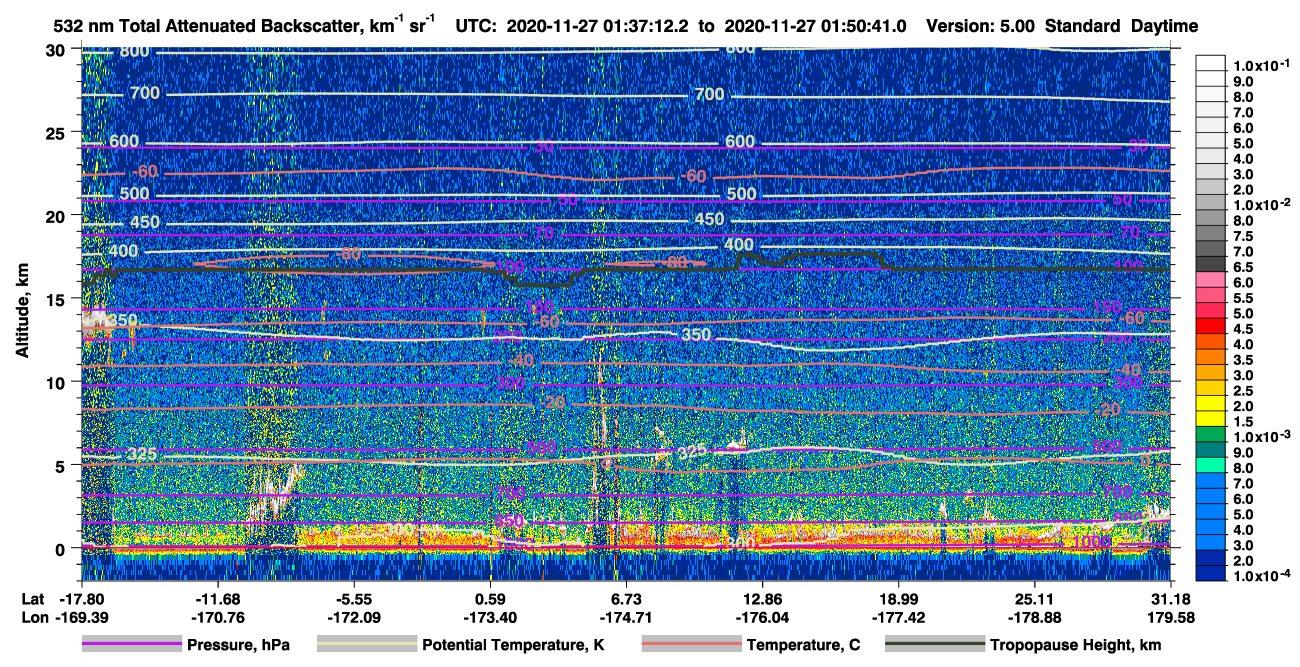
Task: Click the y-axis tick label 15
Action: point(57,299)
